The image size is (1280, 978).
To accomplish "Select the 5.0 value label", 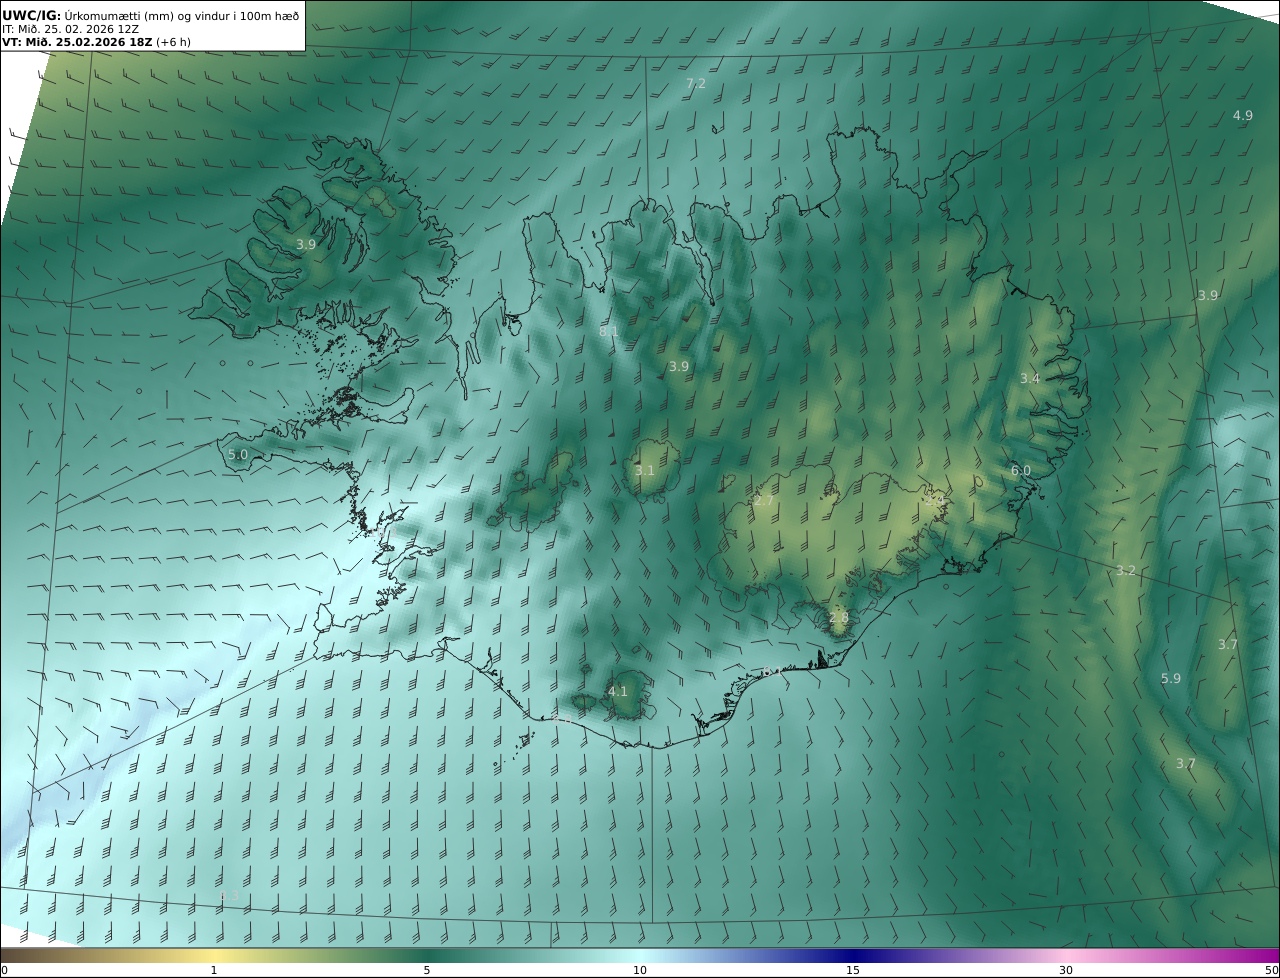I will [238, 455].
